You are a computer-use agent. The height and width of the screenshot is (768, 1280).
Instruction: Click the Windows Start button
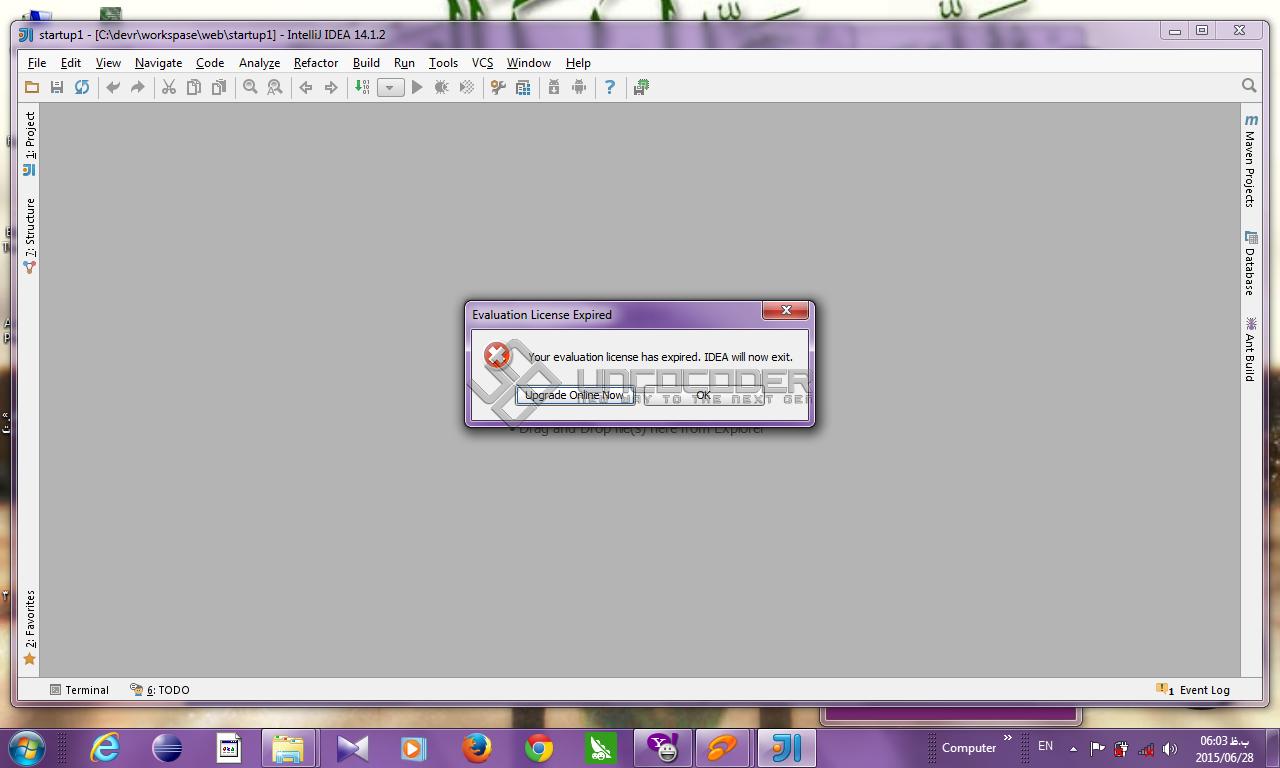pos(26,748)
